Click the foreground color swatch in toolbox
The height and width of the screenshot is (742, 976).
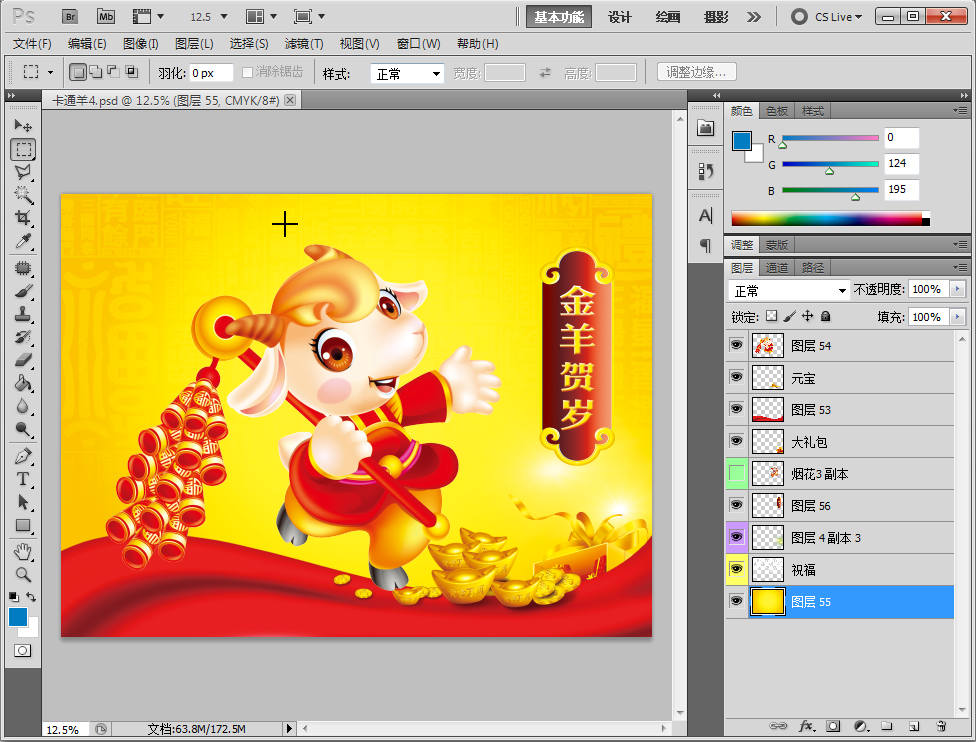pos(17,617)
